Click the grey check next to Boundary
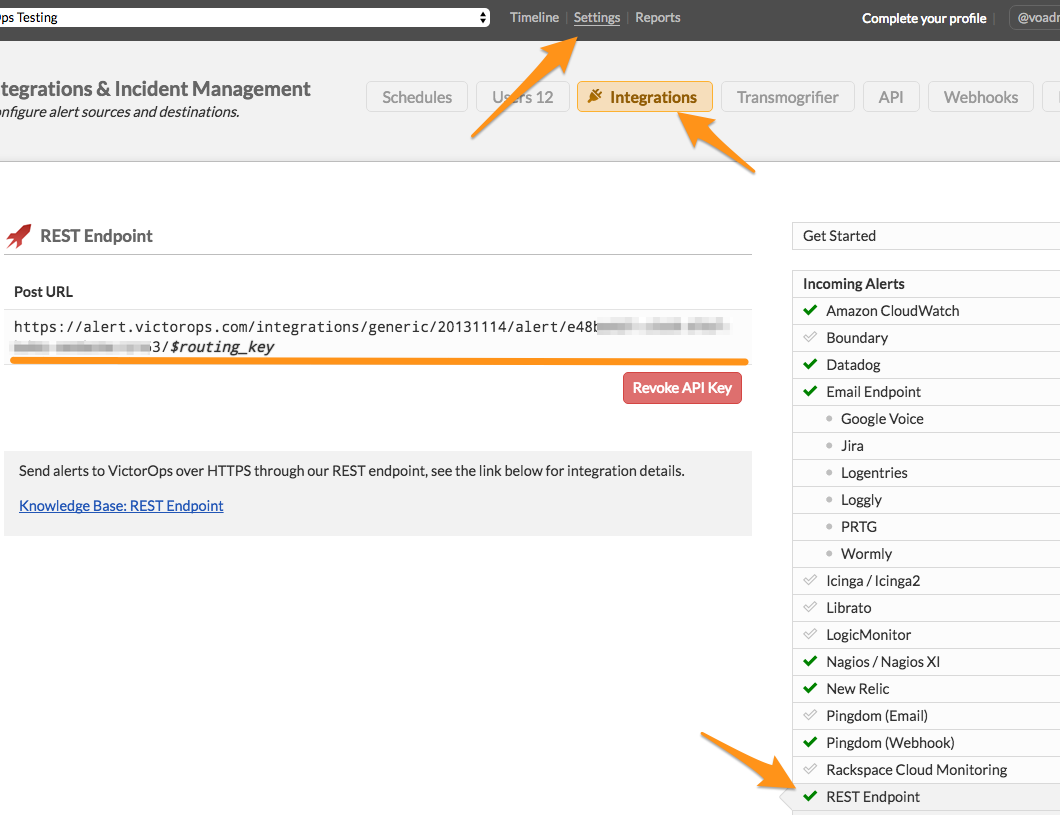Screen dimensions: 1060x815 tap(810, 337)
